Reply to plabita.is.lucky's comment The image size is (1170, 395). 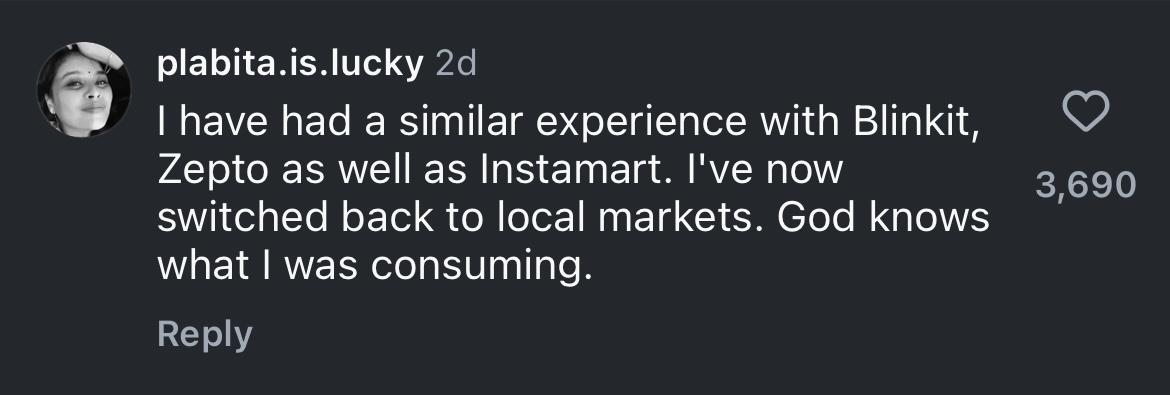205,335
